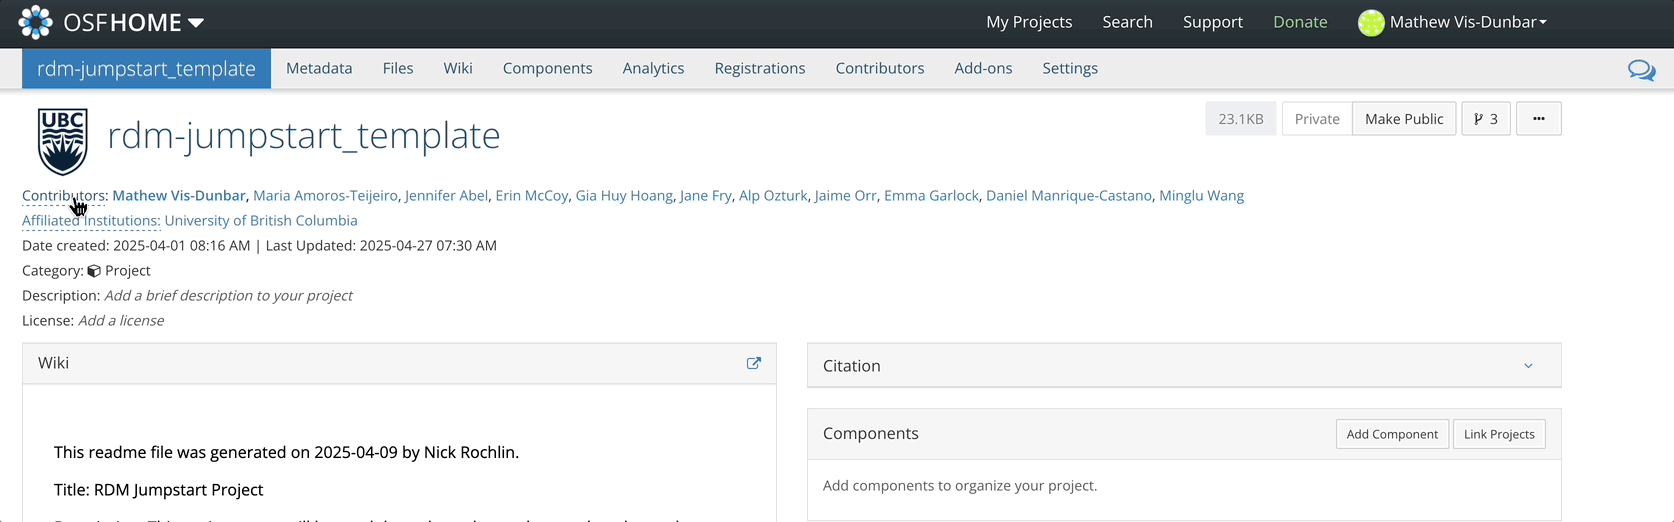Viewport: 1674px width, 522px height.
Task: Click 'Add components to organize your project' text
Action: (960, 486)
